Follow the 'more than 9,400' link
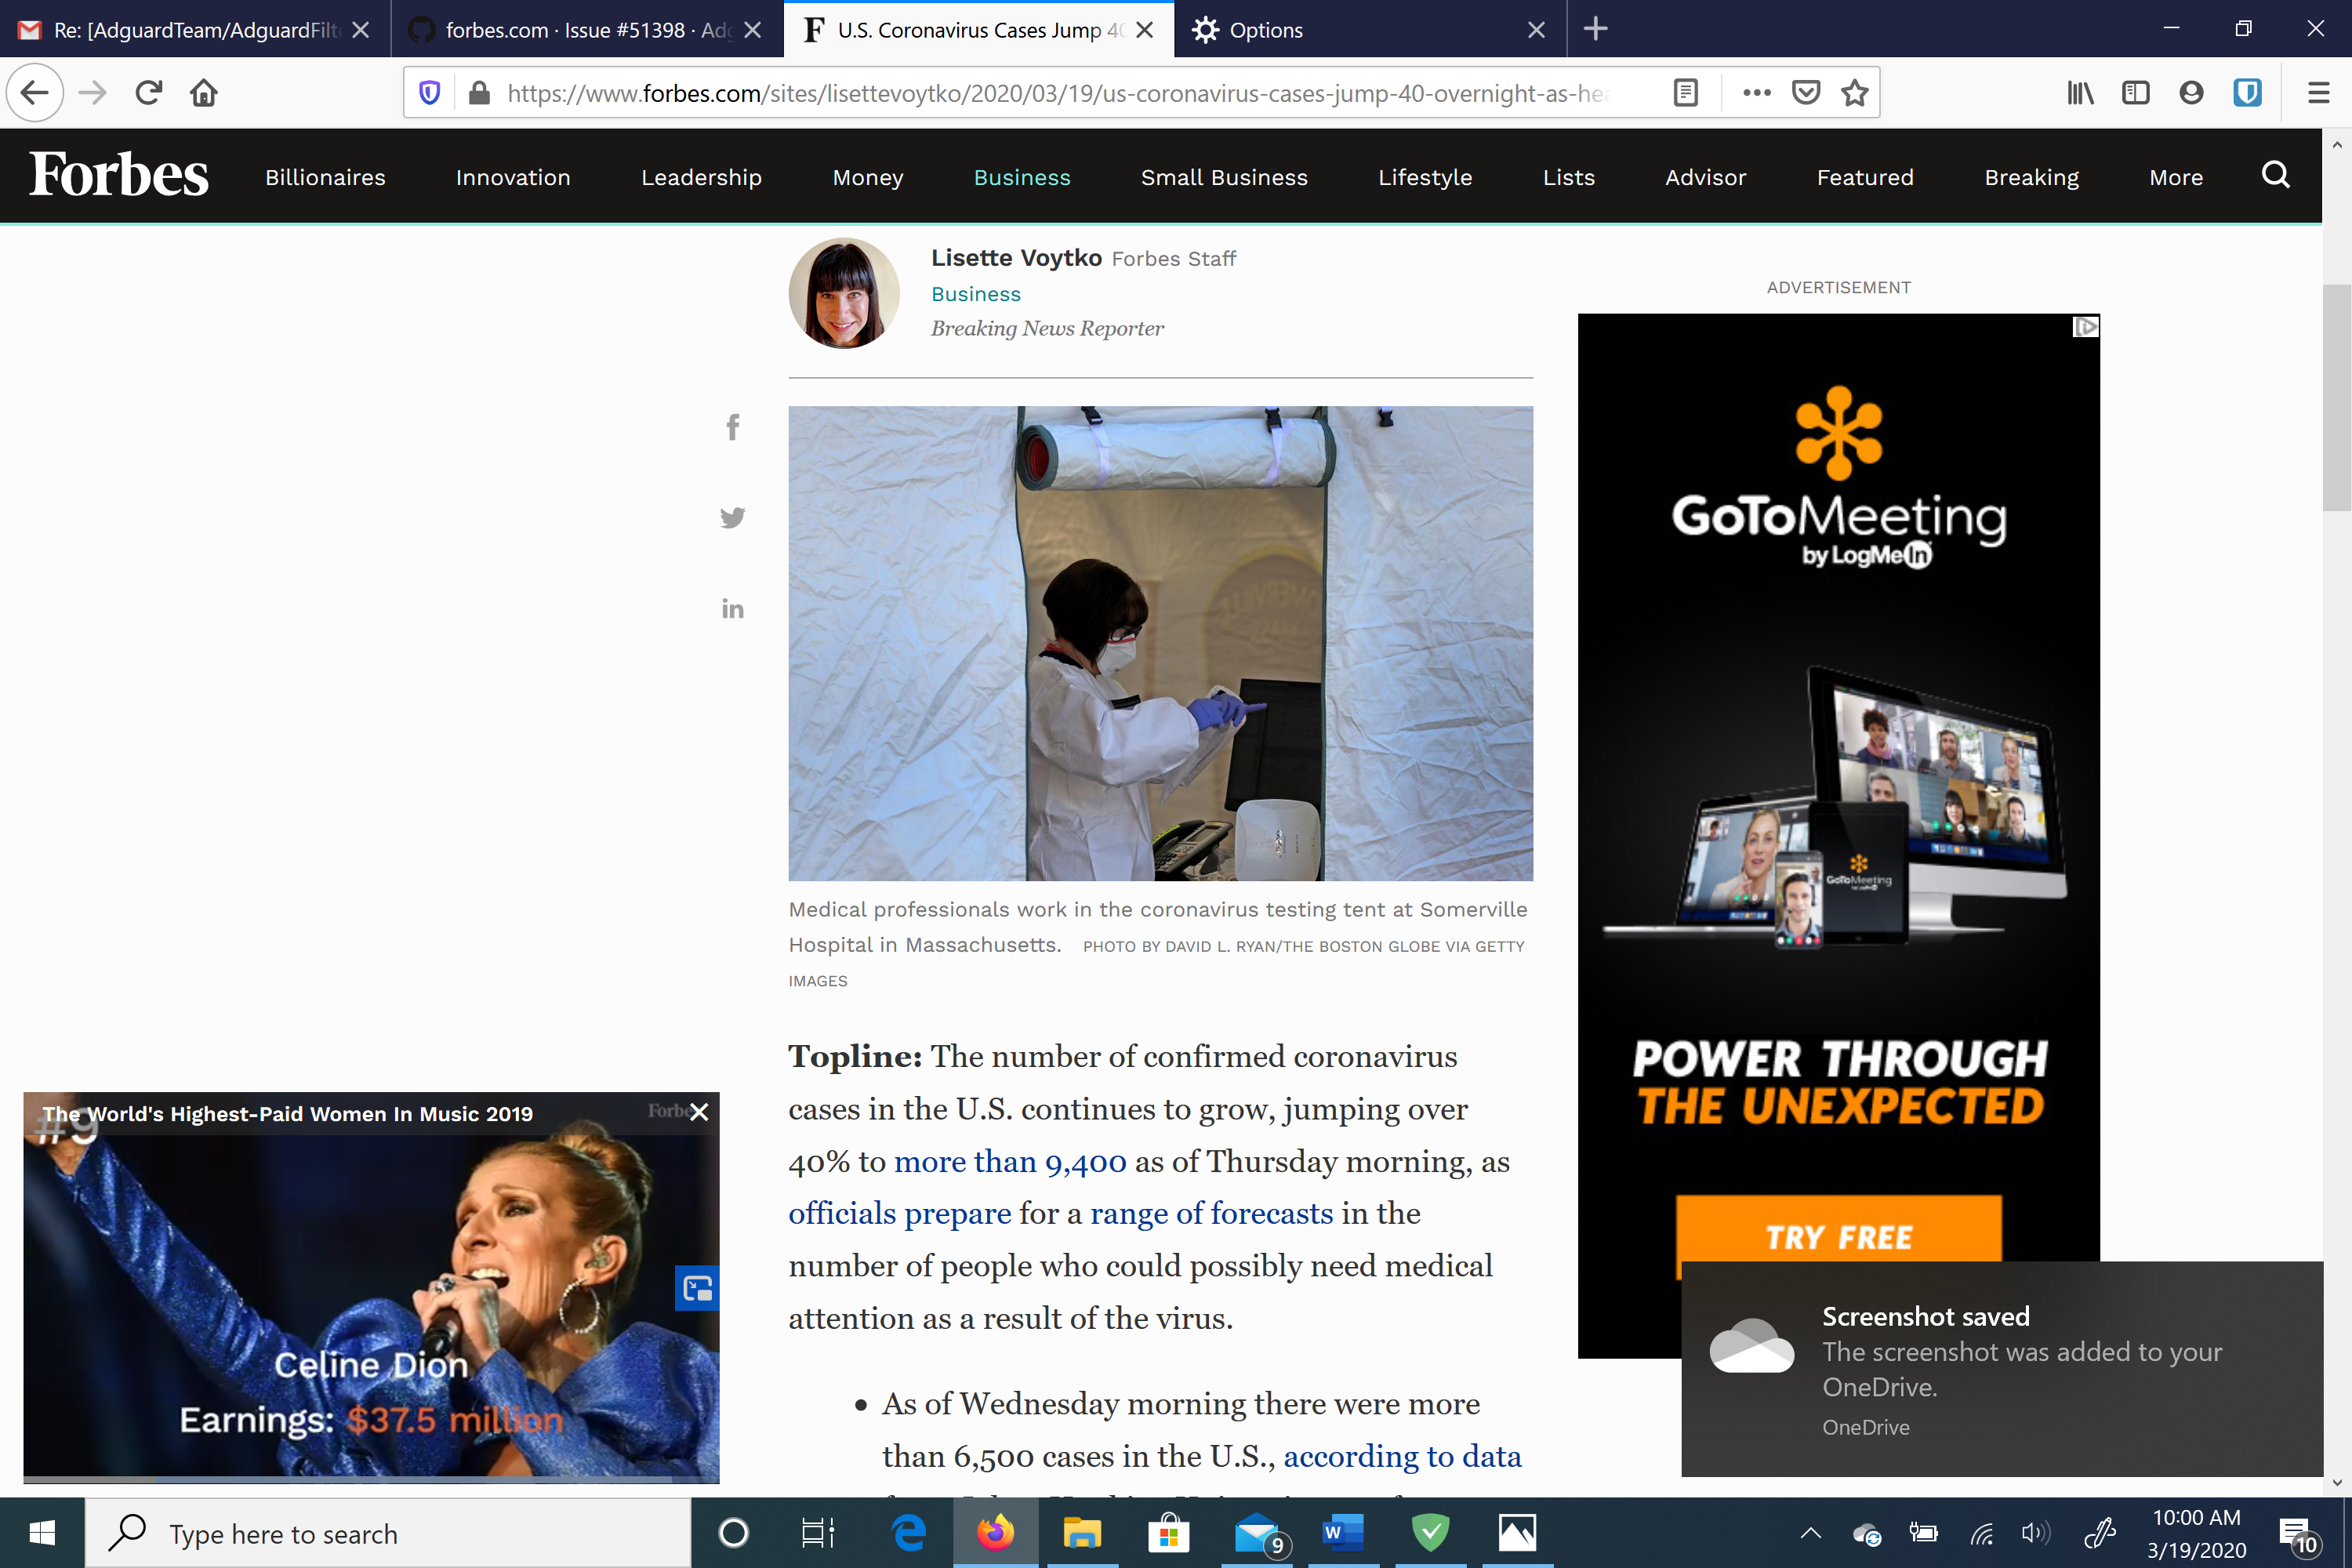This screenshot has height=1568, width=2352. 1010,1161
